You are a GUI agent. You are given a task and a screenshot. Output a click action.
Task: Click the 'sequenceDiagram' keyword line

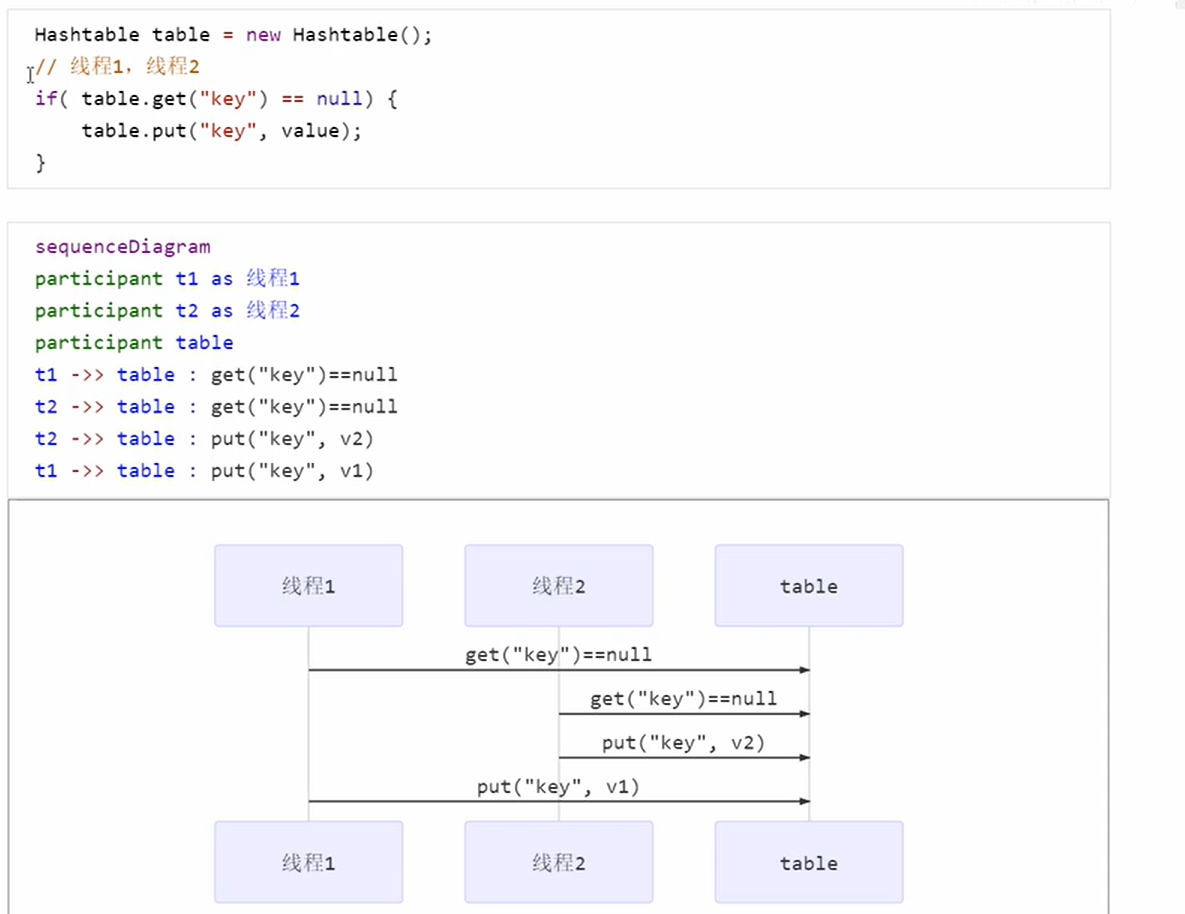[122, 246]
